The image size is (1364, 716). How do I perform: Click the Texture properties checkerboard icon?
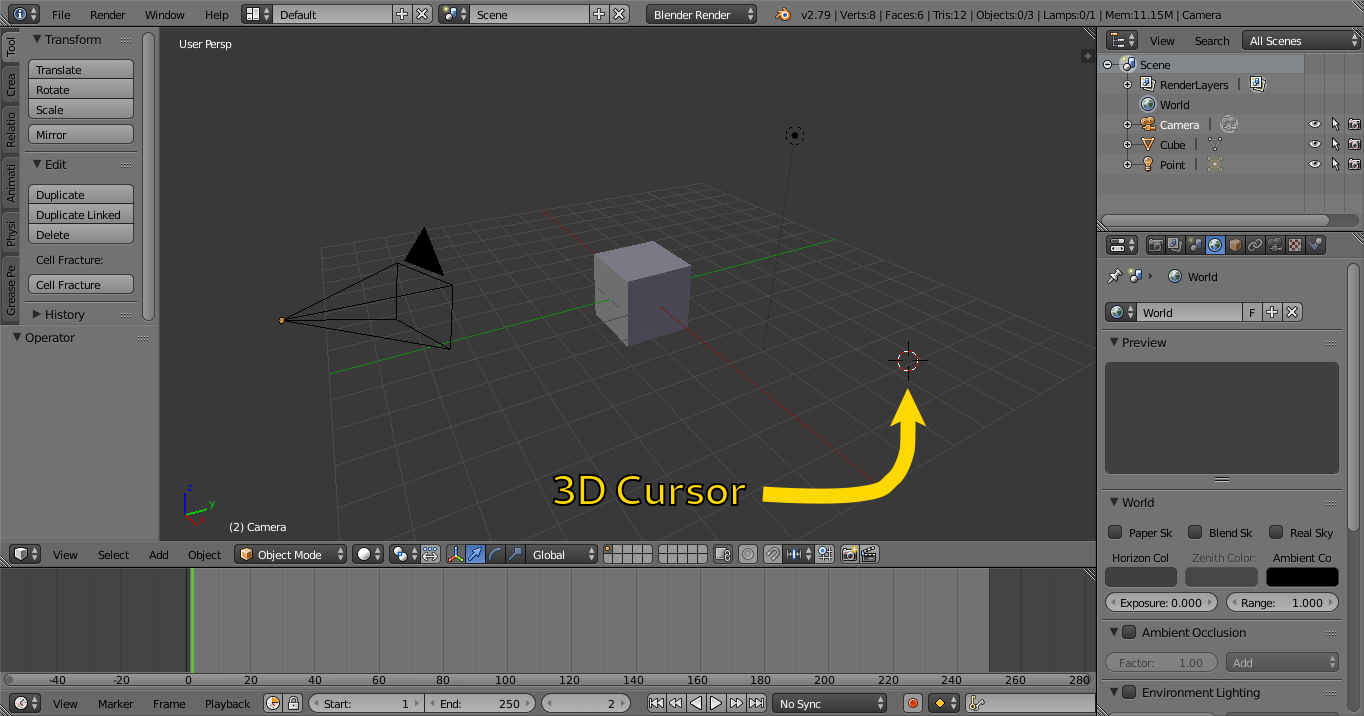[x=1295, y=245]
